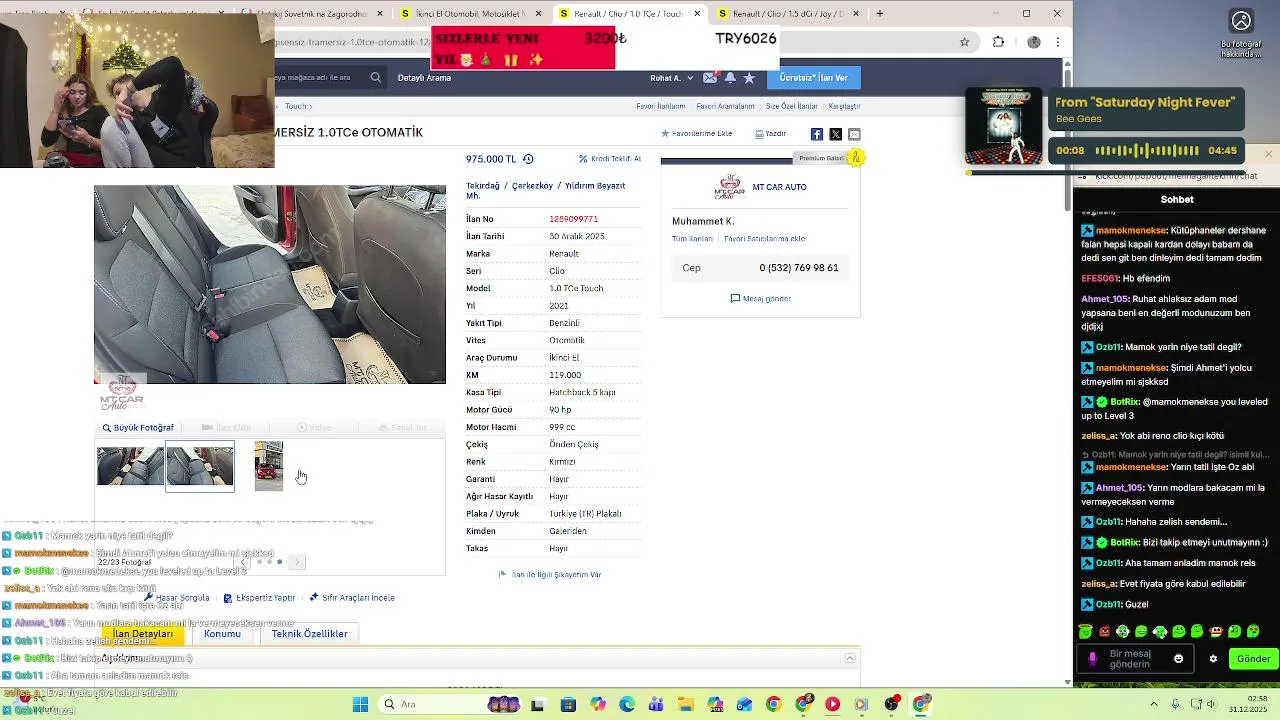Click Favorilerime Ekle link
This screenshot has height=720, width=1280.
tap(697, 134)
